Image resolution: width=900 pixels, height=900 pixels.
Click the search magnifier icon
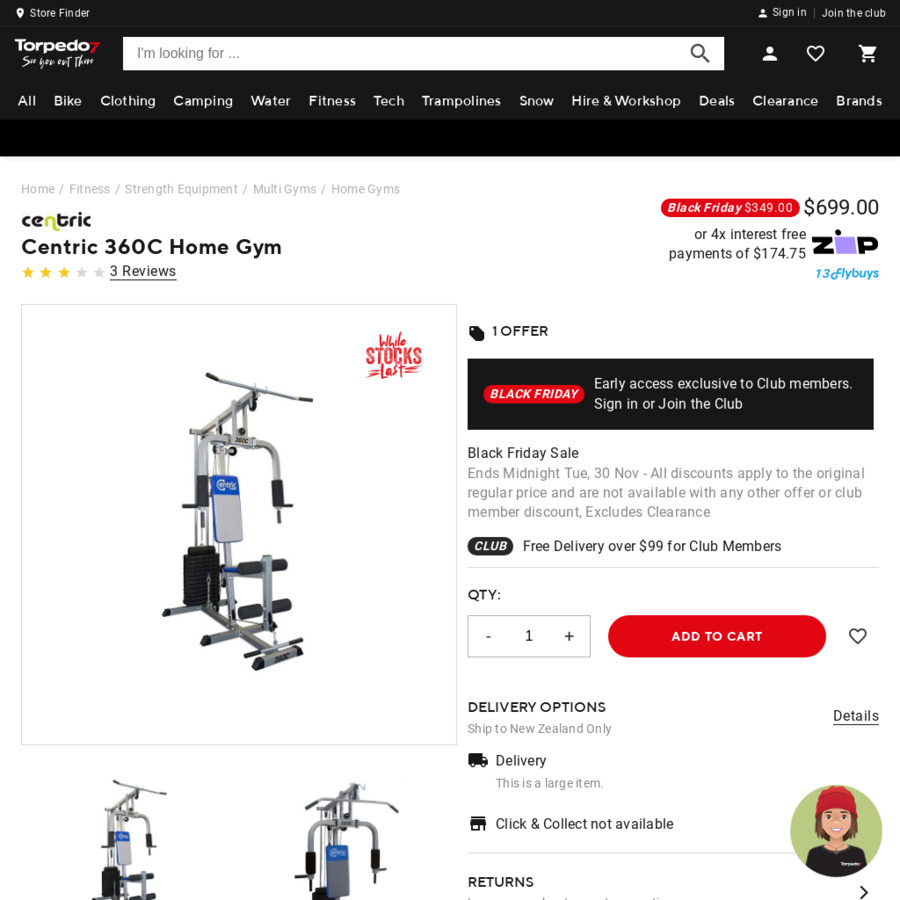tap(699, 53)
